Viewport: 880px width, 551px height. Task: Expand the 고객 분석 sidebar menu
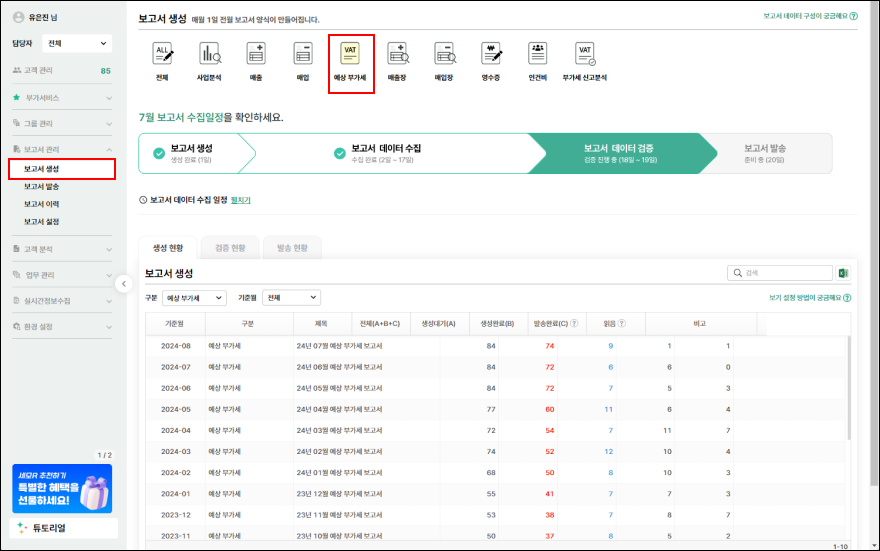tap(62, 248)
